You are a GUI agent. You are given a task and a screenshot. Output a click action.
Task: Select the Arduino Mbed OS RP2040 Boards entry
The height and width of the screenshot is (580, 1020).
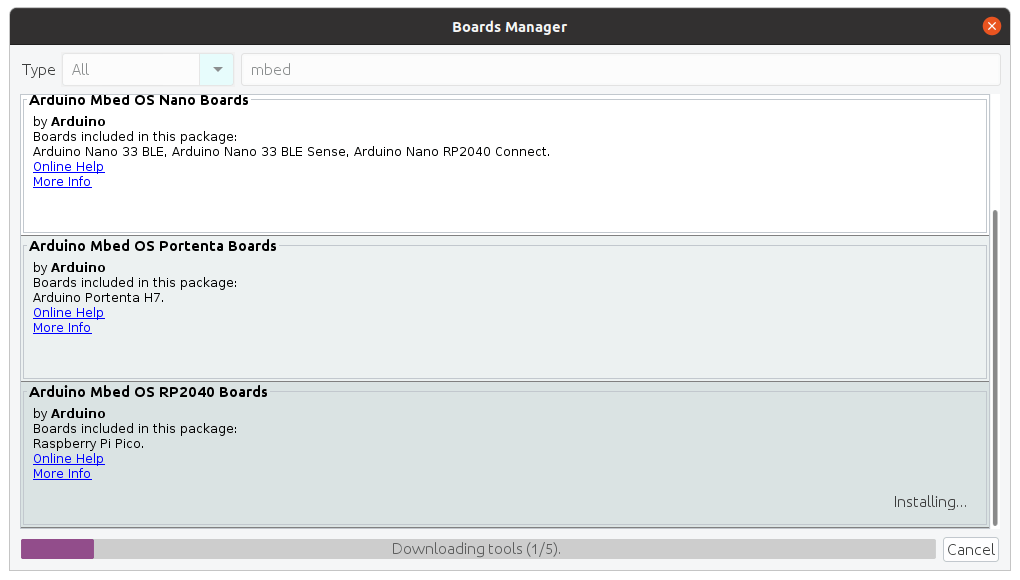tap(505, 455)
